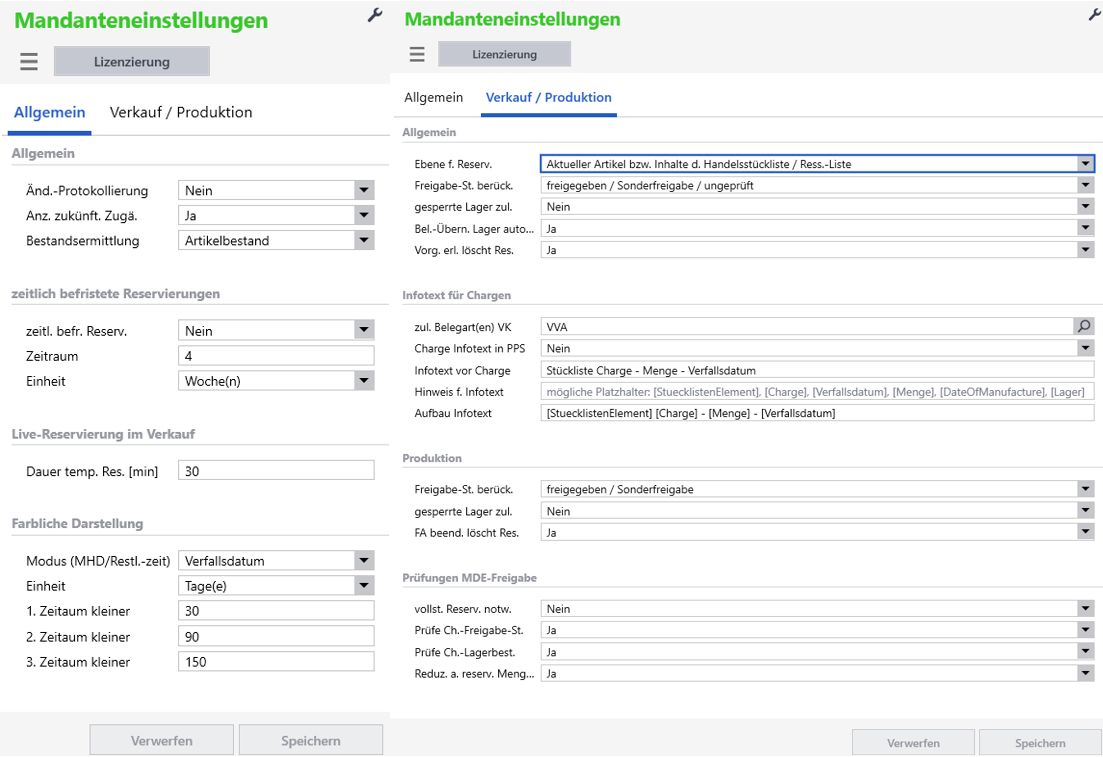
Task: Click the 3. Zeitaum kleiner field
Action: pyautogui.click(x=276, y=661)
